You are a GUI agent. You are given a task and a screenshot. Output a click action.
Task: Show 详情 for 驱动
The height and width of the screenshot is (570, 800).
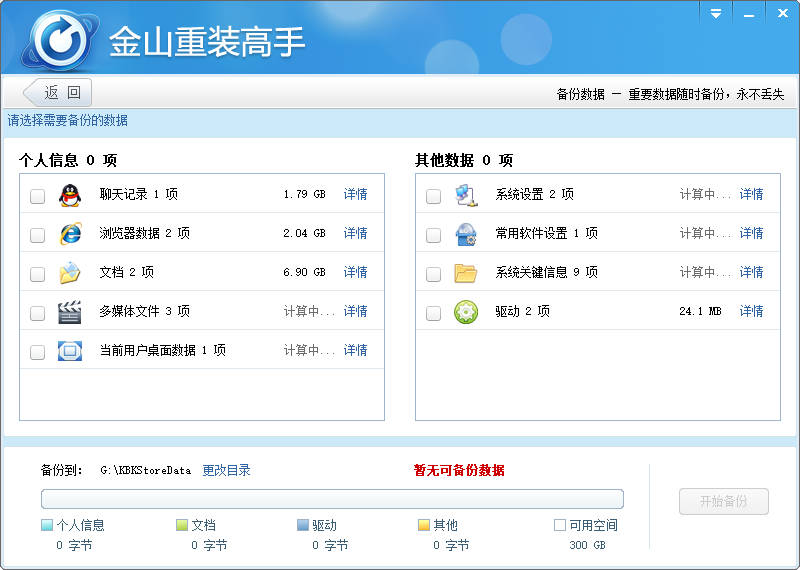pos(752,311)
